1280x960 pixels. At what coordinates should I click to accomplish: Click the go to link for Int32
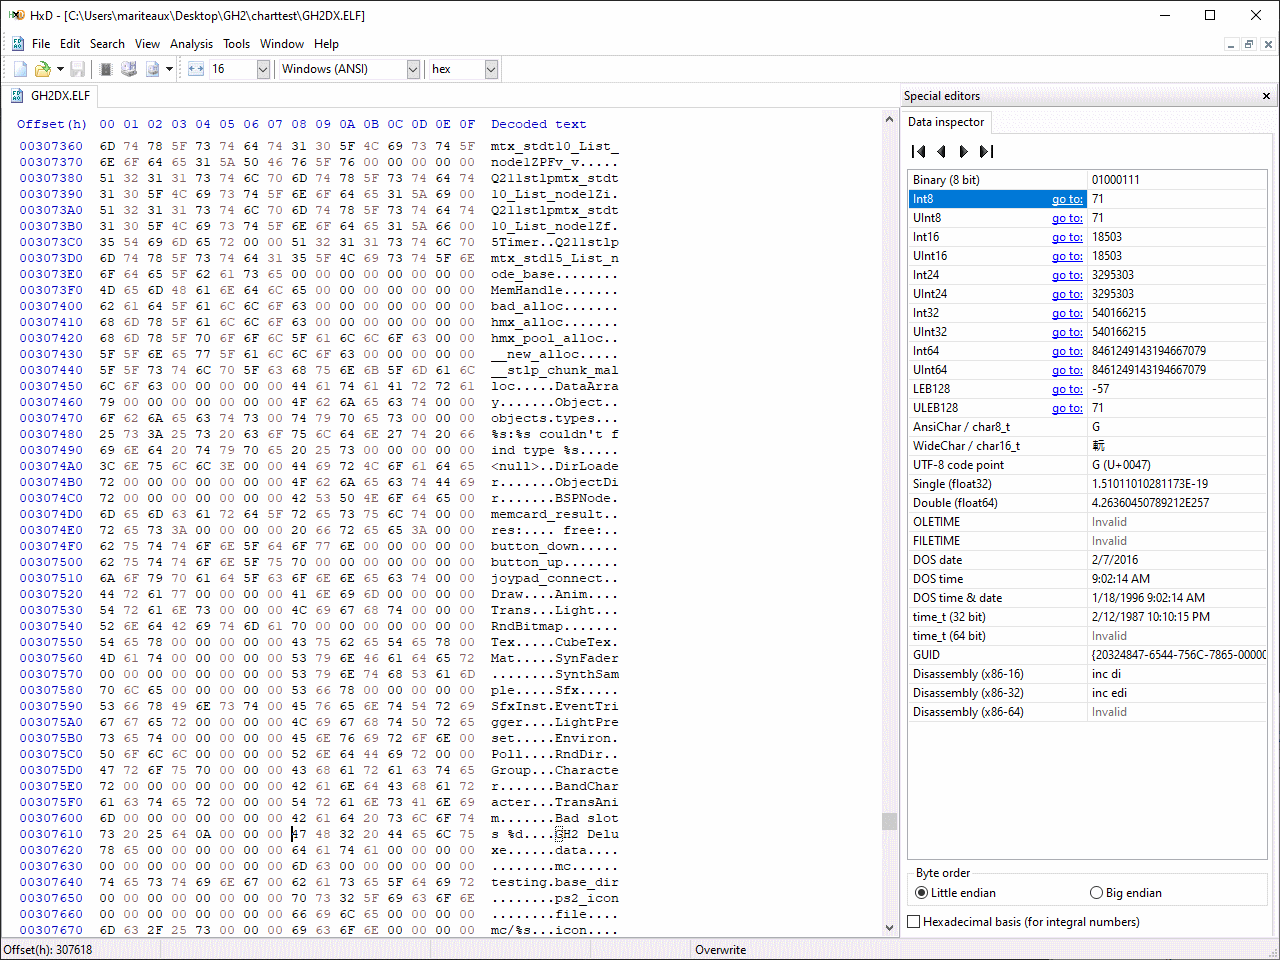pyautogui.click(x=1066, y=313)
